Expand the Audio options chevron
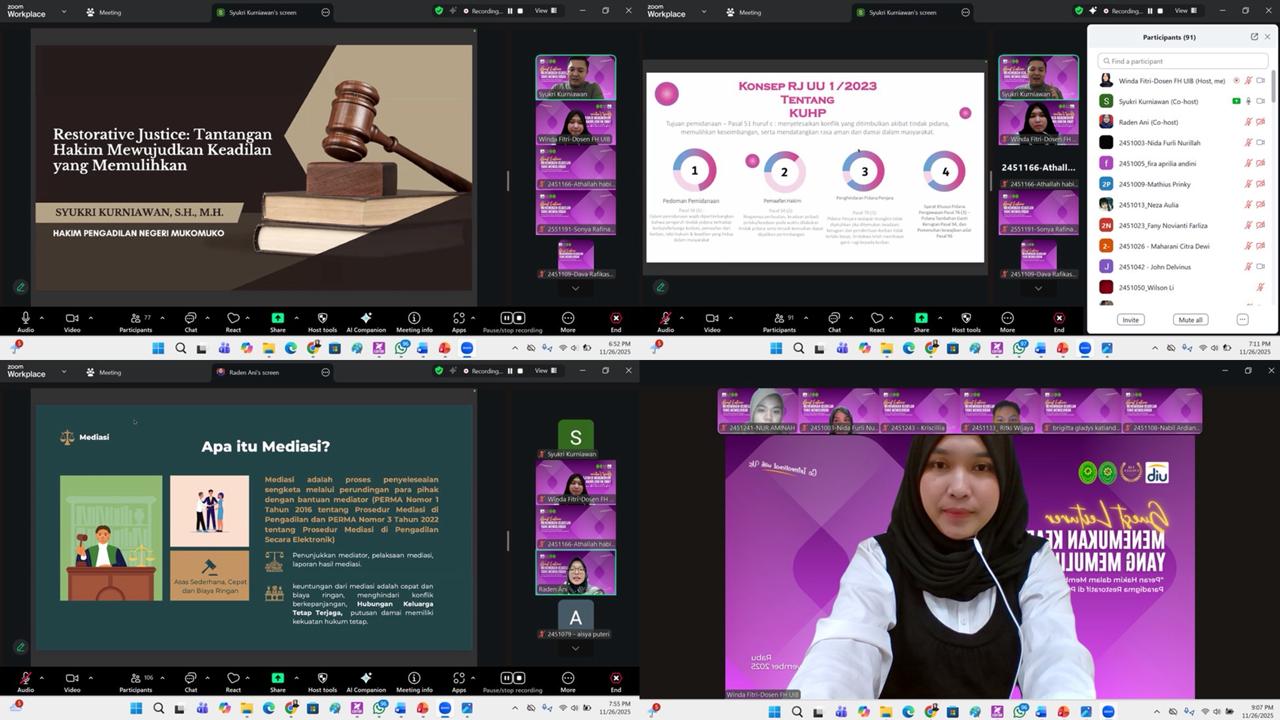 tap(44, 318)
